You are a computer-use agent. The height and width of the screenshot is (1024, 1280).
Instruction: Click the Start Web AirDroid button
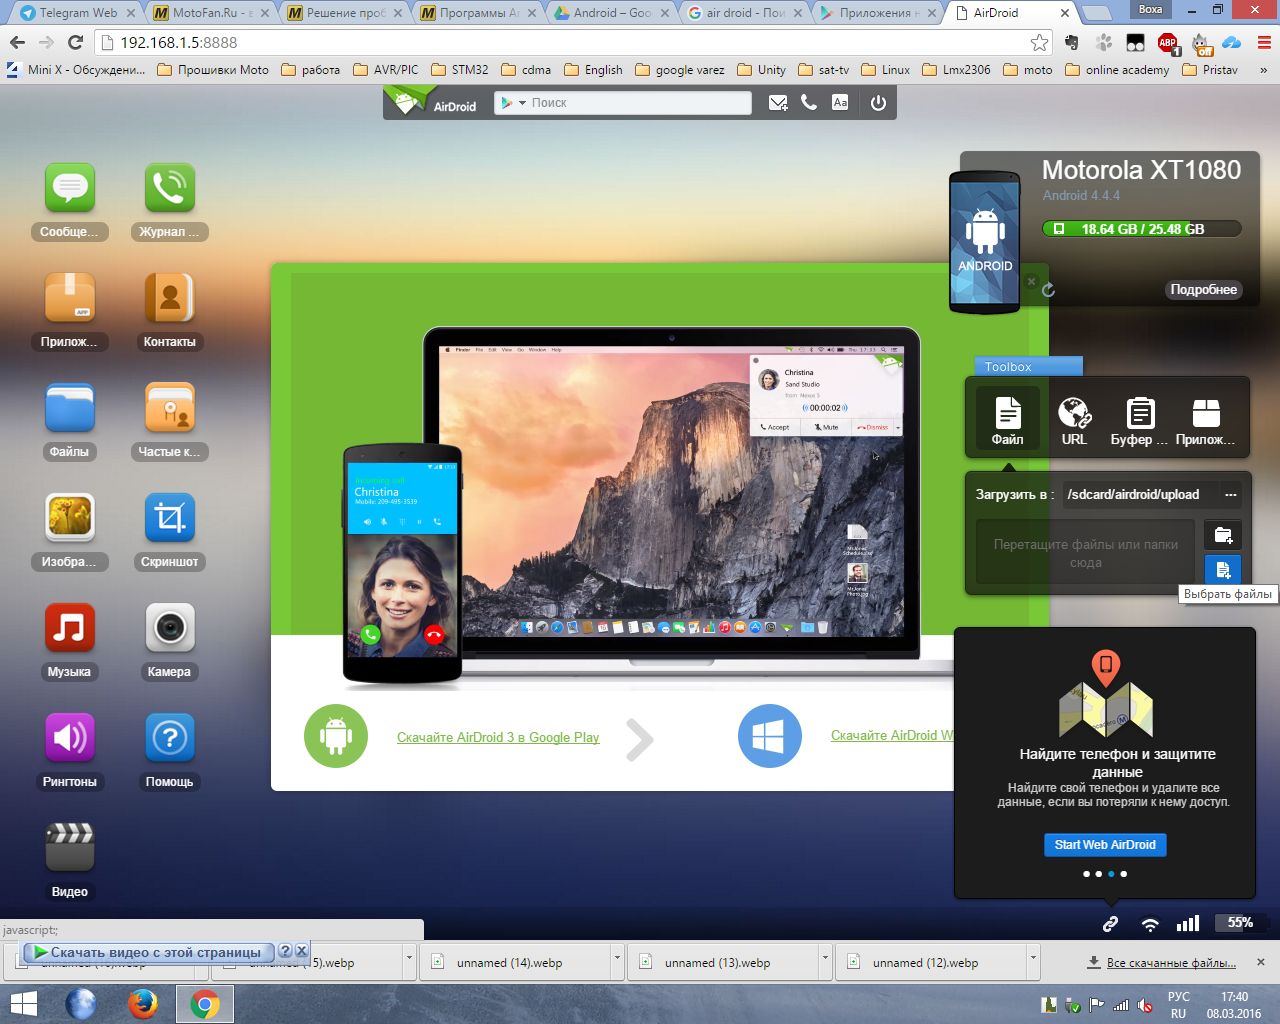click(1105, 845)
